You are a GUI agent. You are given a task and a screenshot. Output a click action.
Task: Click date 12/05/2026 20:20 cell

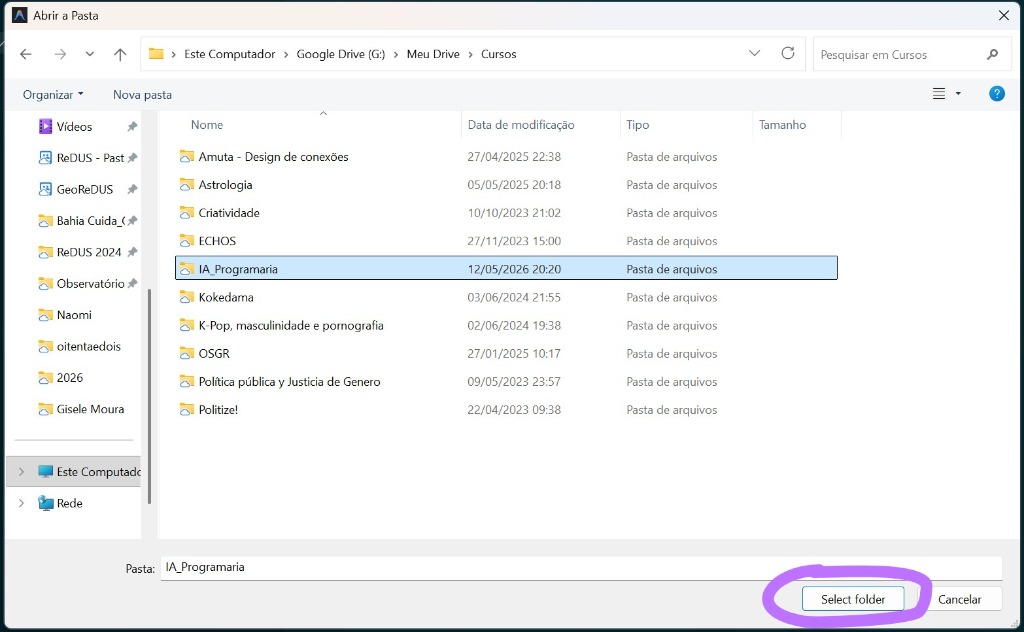pos(514,269)
